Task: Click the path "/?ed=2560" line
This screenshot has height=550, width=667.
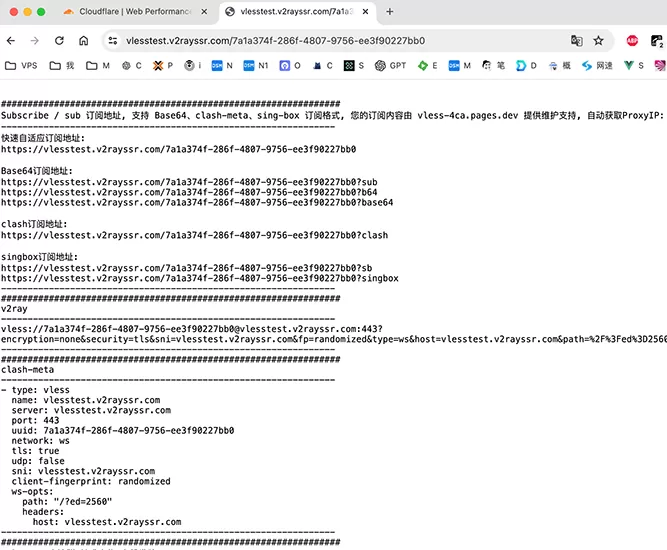Action: (x=67, y=502)
